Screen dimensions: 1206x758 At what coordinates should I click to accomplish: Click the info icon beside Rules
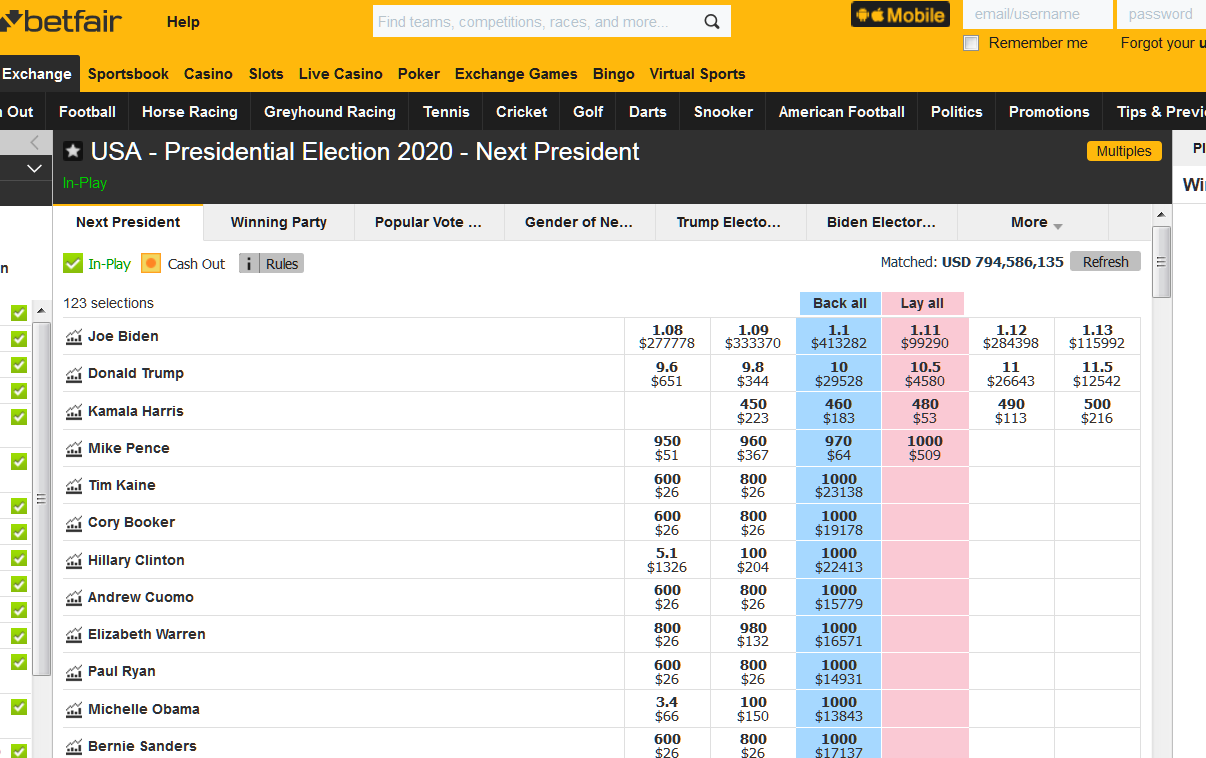pos(249,264)
